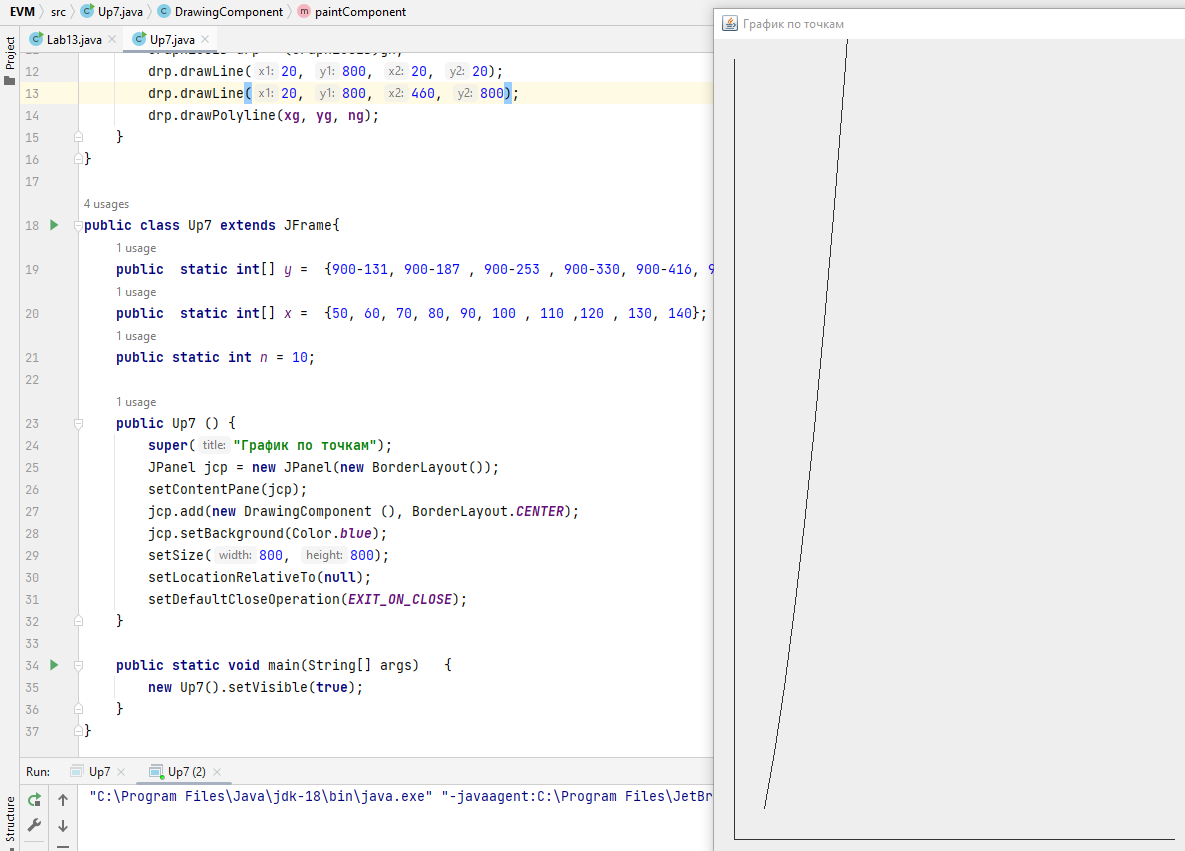Run main method from the line 34 gutter
The image size is (1185, 851).
point(54,664)
